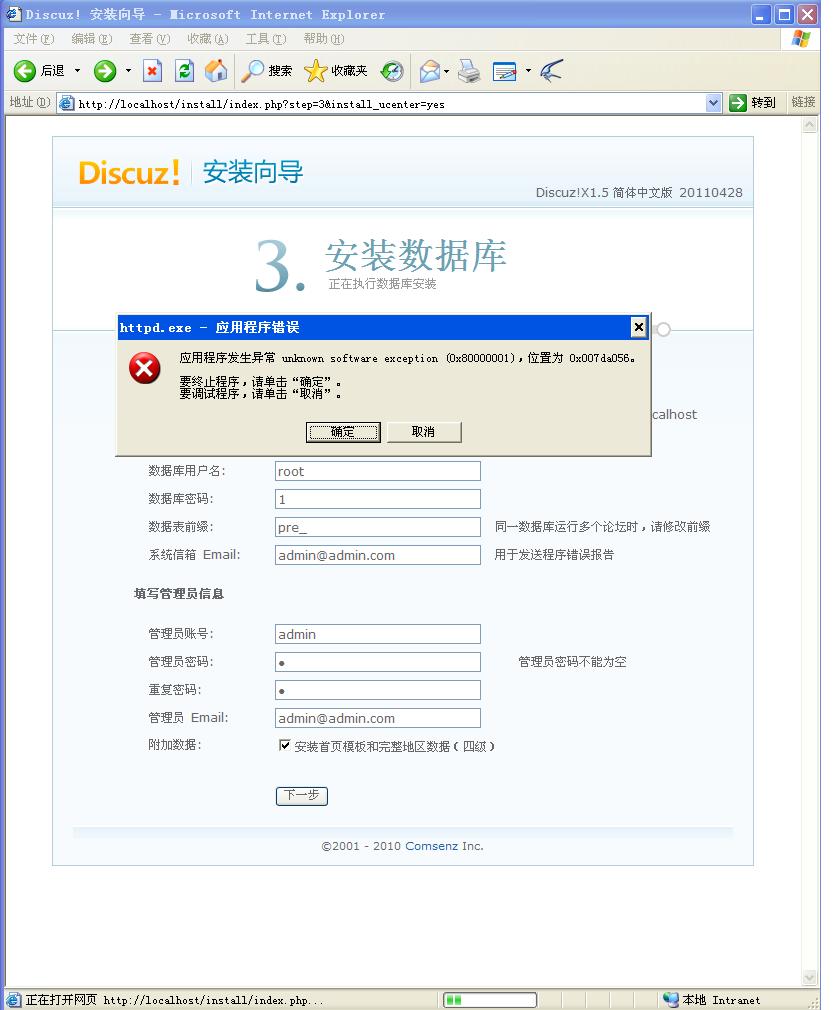Image resolution: width=840 pixels, height=1010 pixels.
Task: Click 确定 in the httpd.exe error dialog
Action: [343, 432]
